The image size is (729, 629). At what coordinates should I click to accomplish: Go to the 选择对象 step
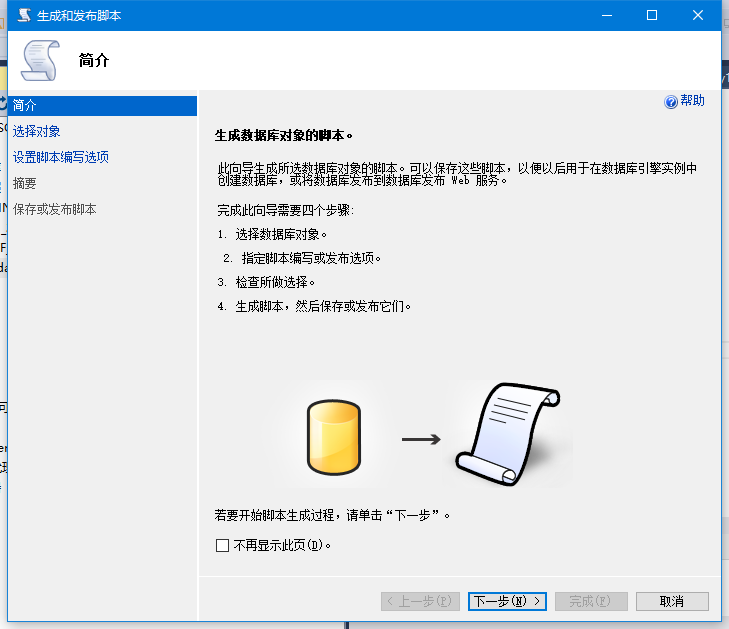click(36, 132)
